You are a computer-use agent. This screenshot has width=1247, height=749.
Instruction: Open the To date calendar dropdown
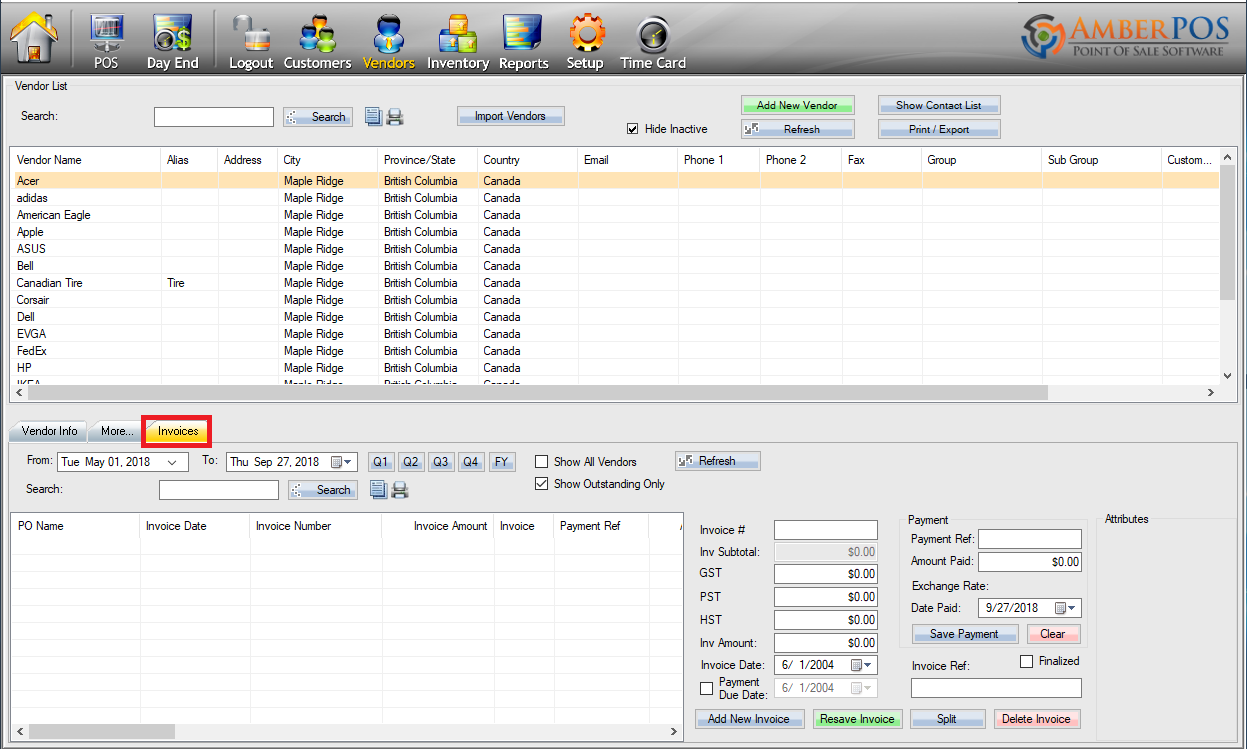[342, 462]
